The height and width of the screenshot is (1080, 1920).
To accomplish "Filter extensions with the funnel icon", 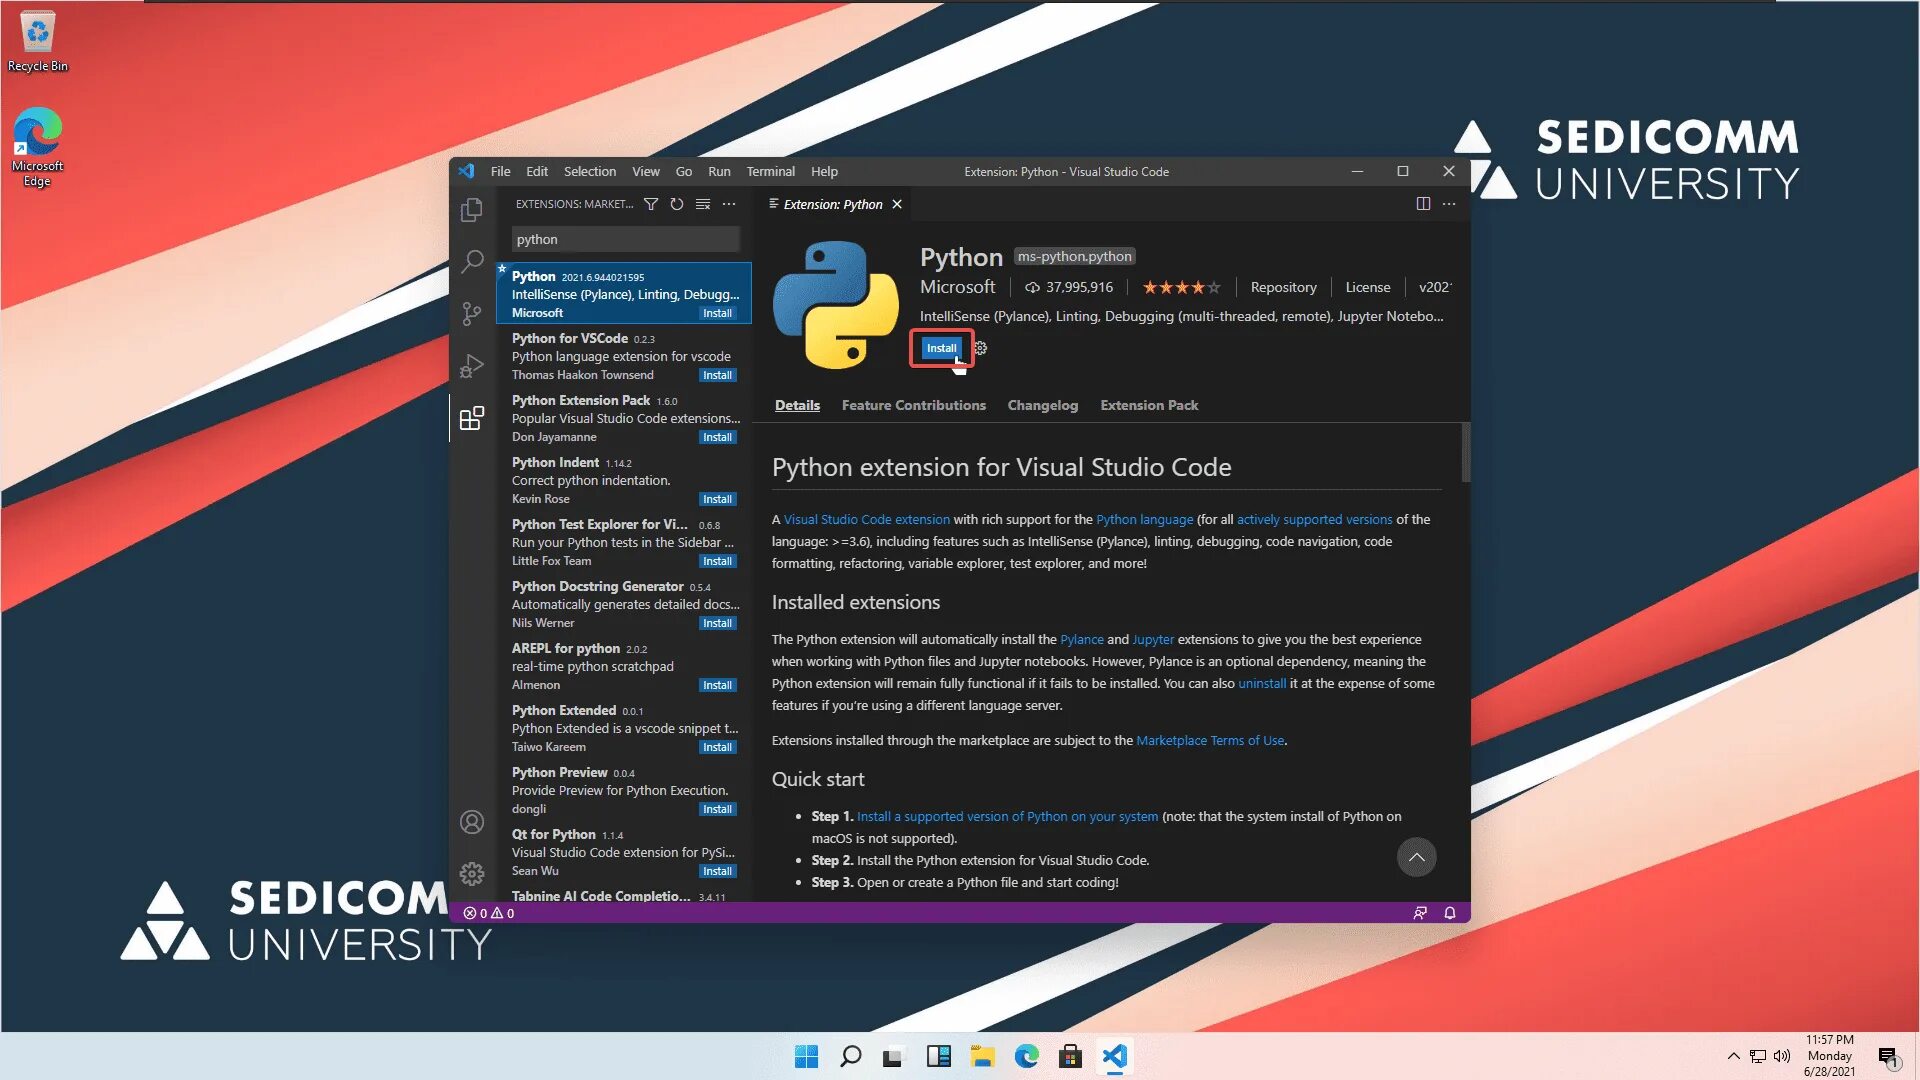I will click(x=651, y=204).
